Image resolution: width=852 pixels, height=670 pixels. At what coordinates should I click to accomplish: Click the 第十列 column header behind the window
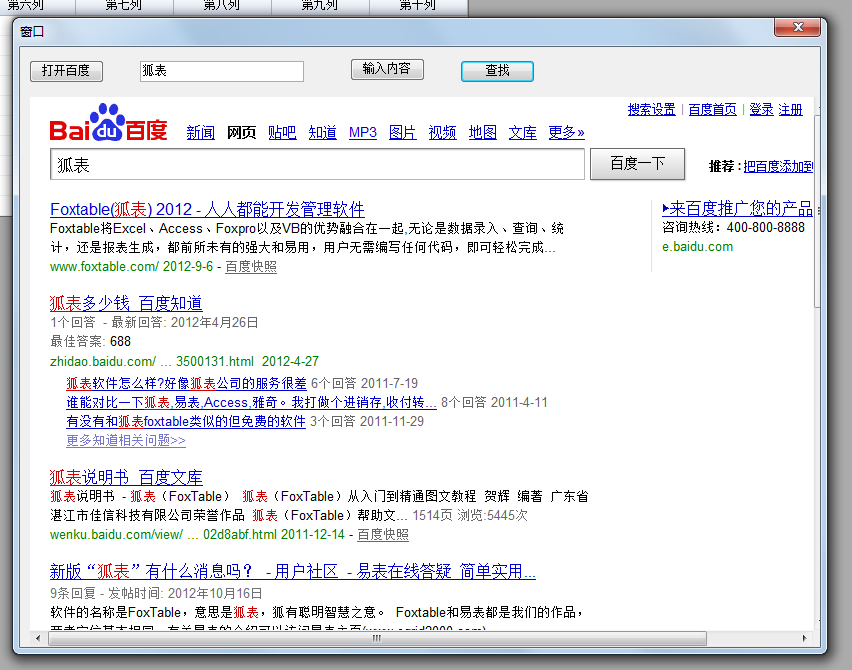coord(418,7)
